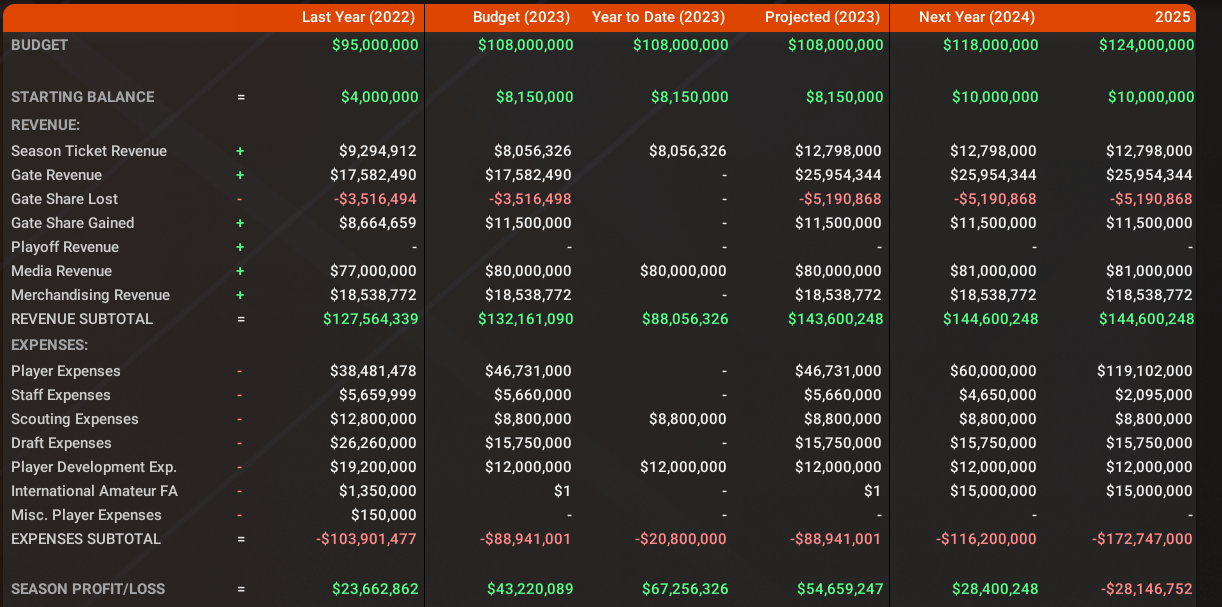Select the plus sign beside Media Revenue
Screen dimensions: 1222x607
(x=240, y=271)
